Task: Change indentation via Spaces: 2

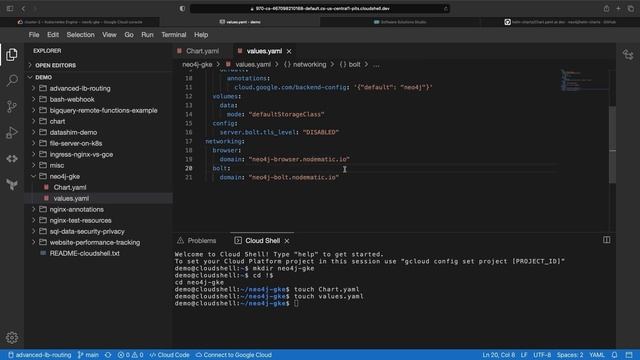Action: tap(570, 355)
